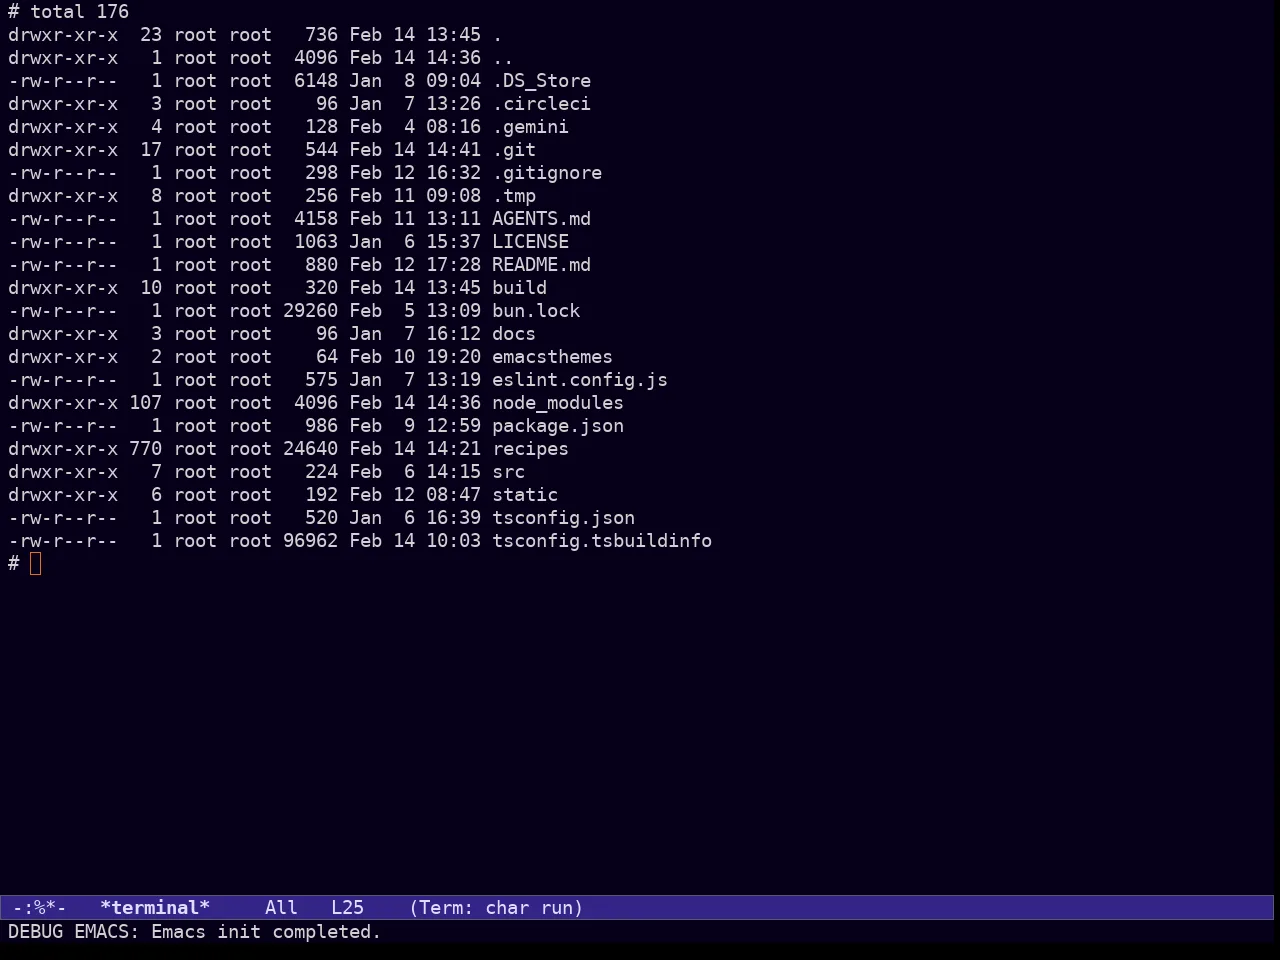Image resolution: width=1280 pixels, height=960 pixels.
Task: Click the 'DEBUG EMACS: Emacs init completed.' message
Action: click(195, 932)
